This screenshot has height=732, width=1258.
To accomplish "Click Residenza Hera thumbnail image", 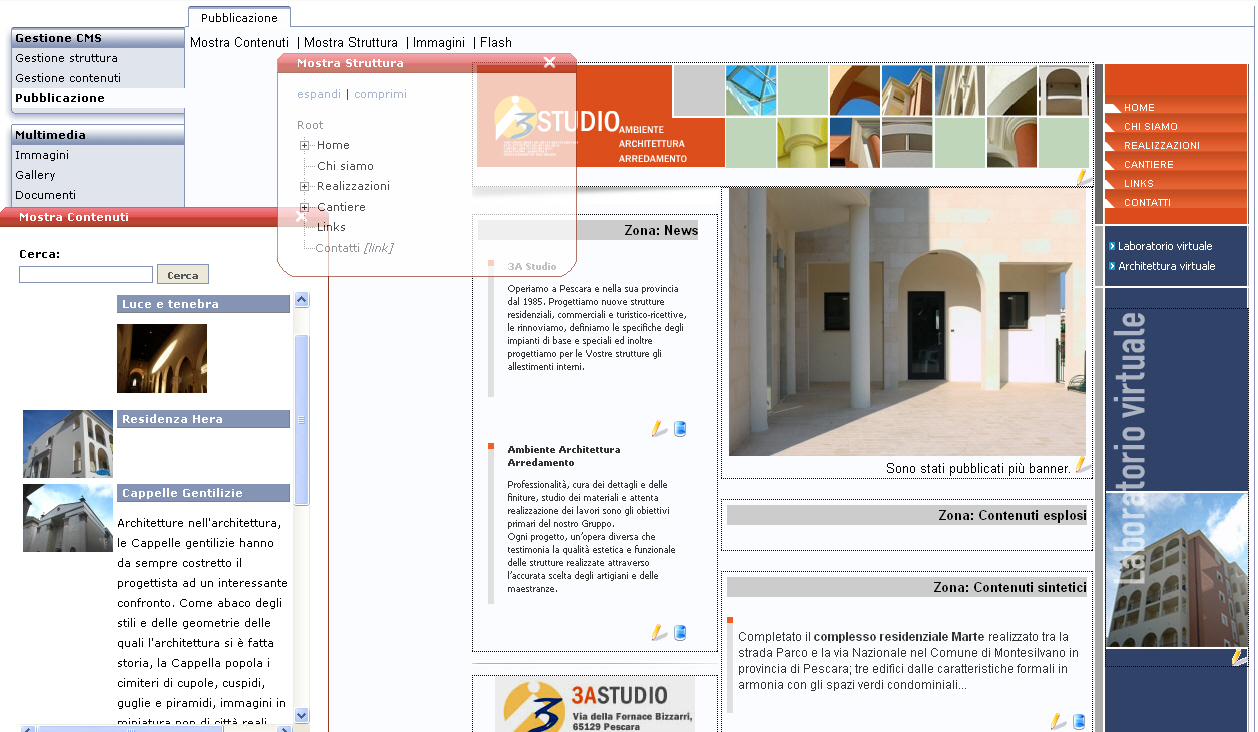I will tap(68, 444).
